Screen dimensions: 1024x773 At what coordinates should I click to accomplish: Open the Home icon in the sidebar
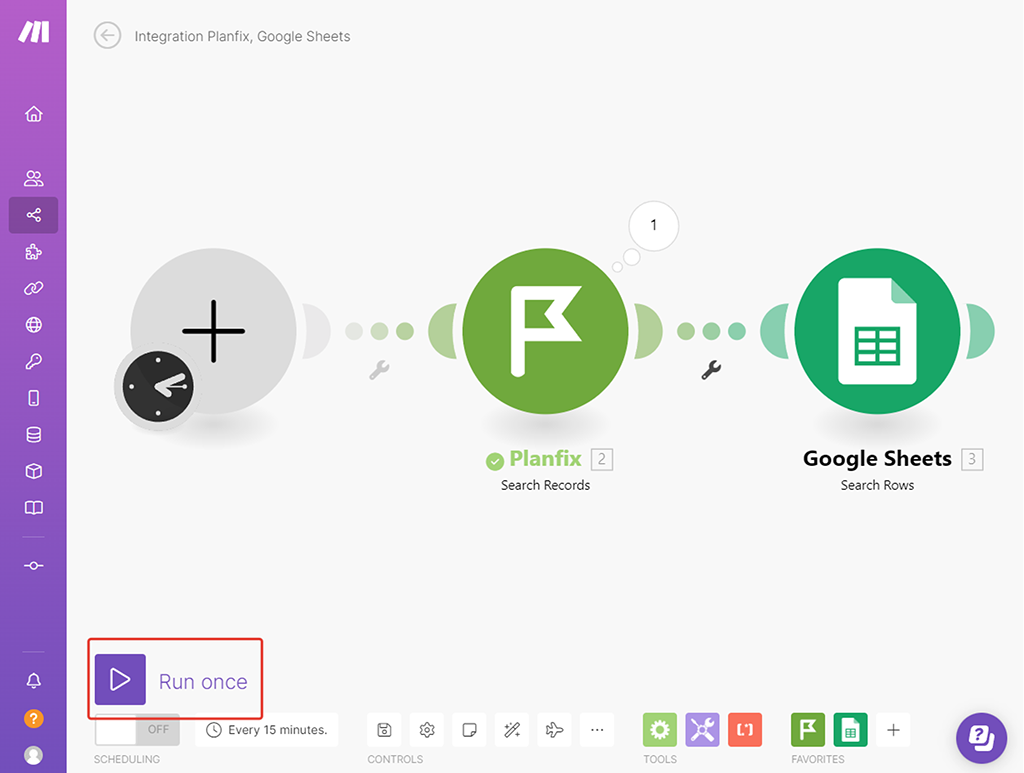click(x=33, y=114)
